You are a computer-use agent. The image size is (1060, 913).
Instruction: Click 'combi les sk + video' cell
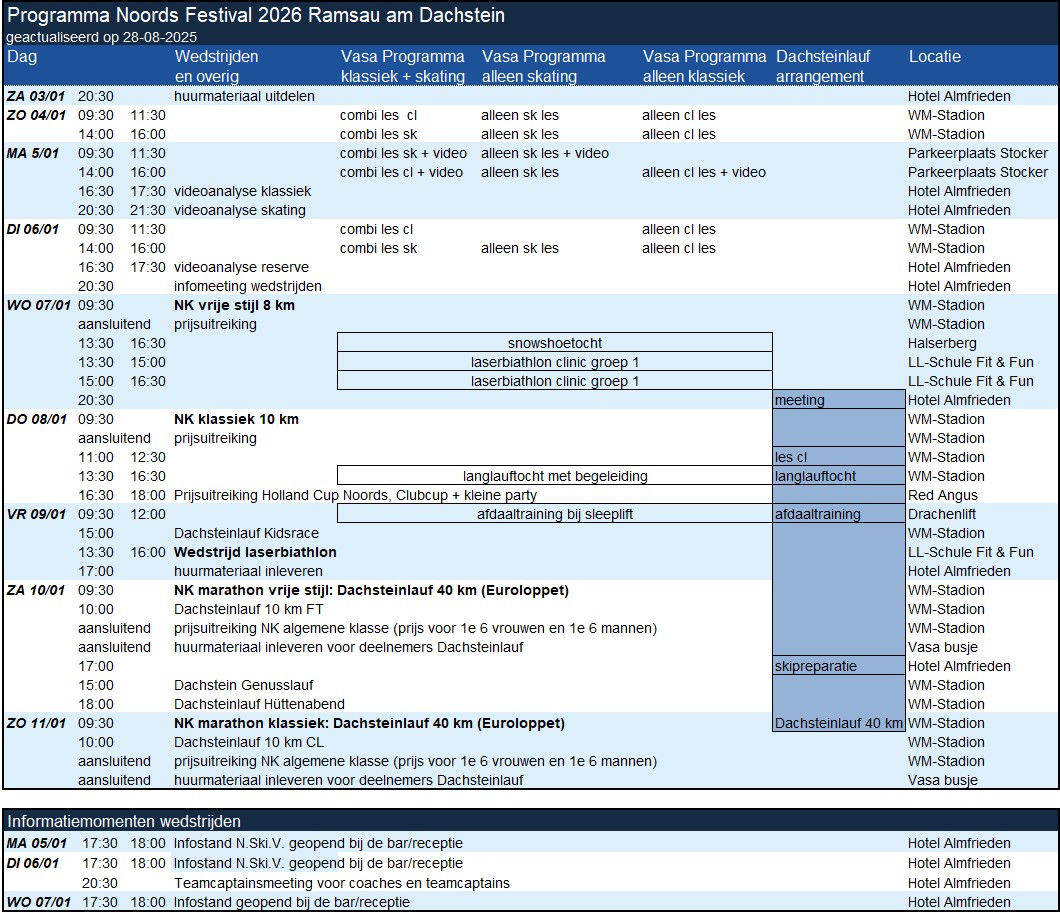click(x=403, y=153)
